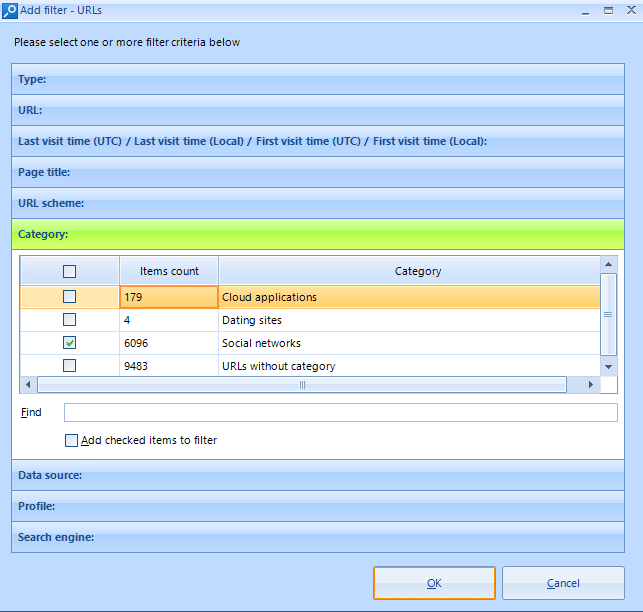The width and height of the screenshot is (643, 612).
Task: Enable Add checked items to filter
Action: tap(71, 440)
